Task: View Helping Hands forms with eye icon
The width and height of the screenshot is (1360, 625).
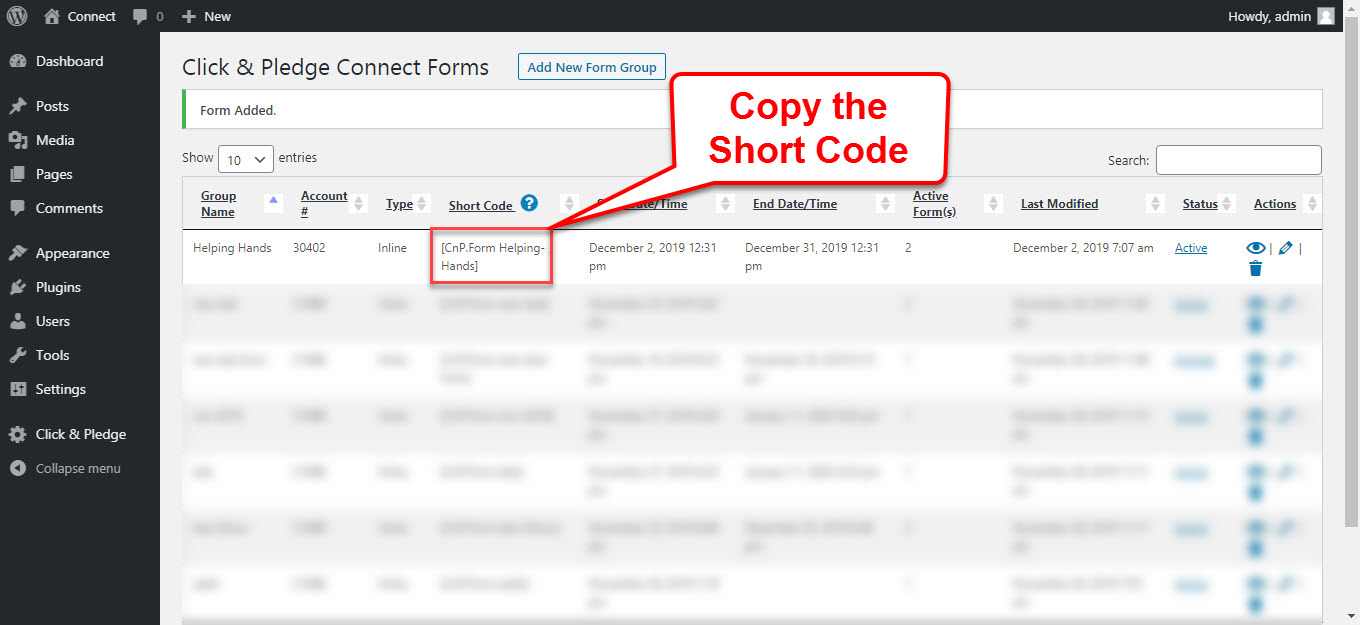Action: pyautogui.click(x=1256, y=248)
